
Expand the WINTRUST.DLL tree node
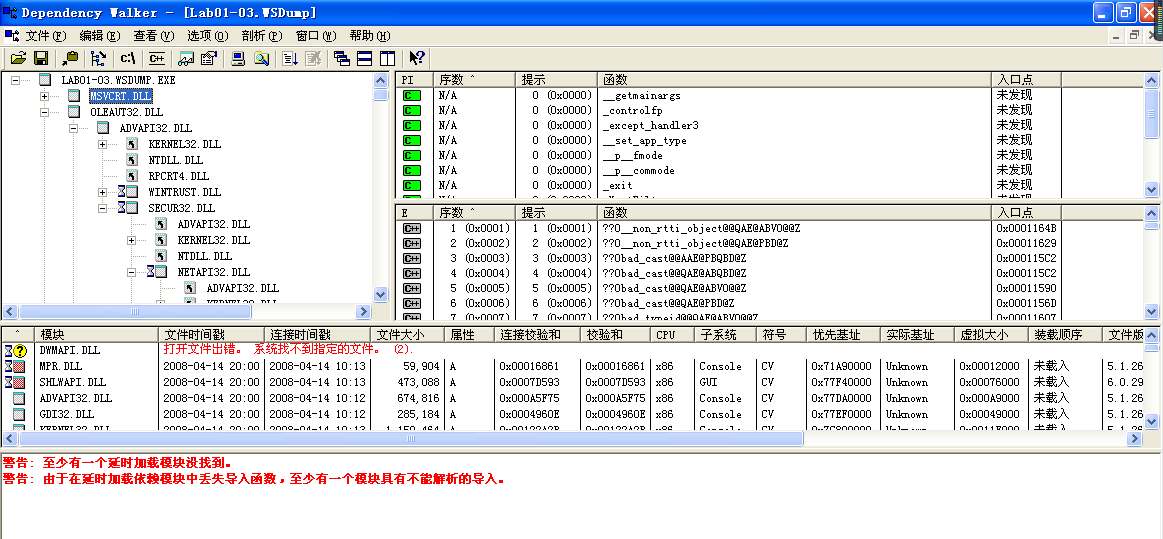tap(102, 192)
